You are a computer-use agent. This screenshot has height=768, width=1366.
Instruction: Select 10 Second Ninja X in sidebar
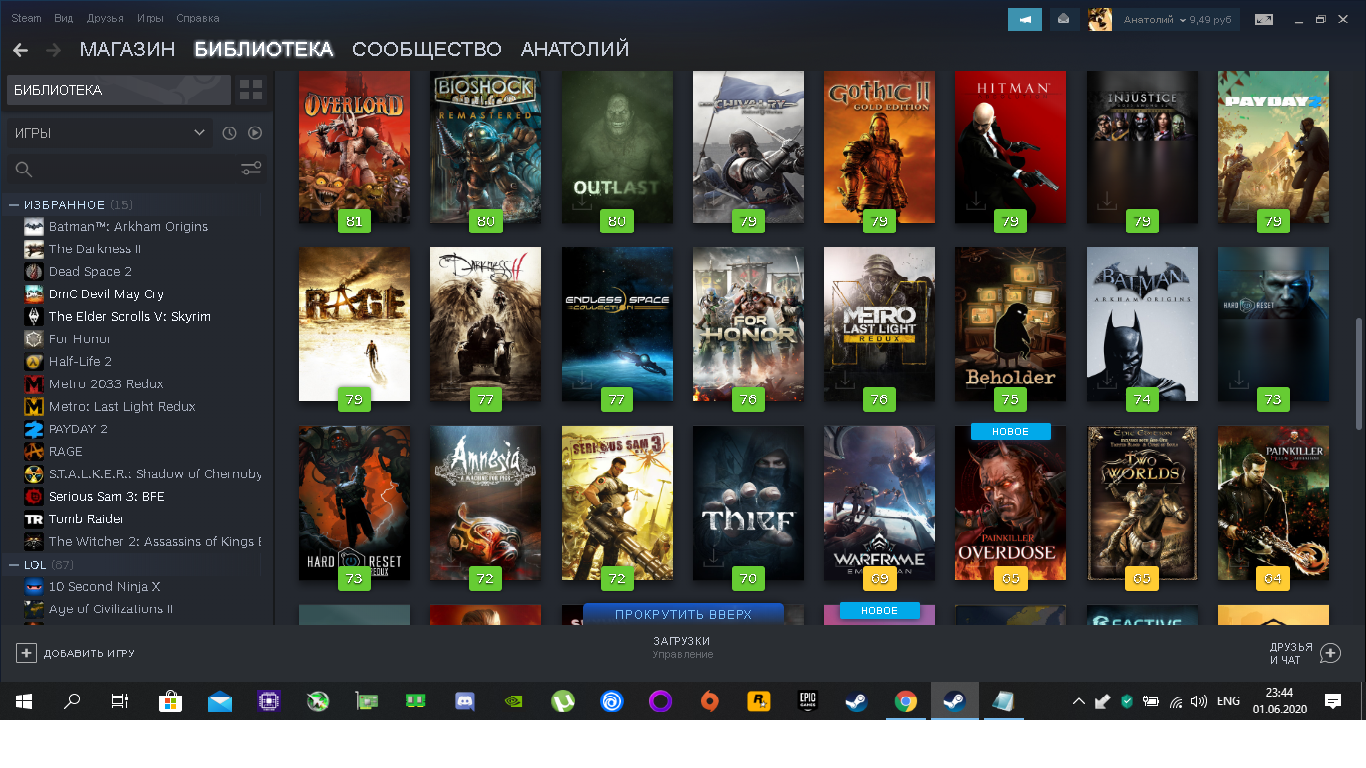pyautogui.click(x=105, y=587)
